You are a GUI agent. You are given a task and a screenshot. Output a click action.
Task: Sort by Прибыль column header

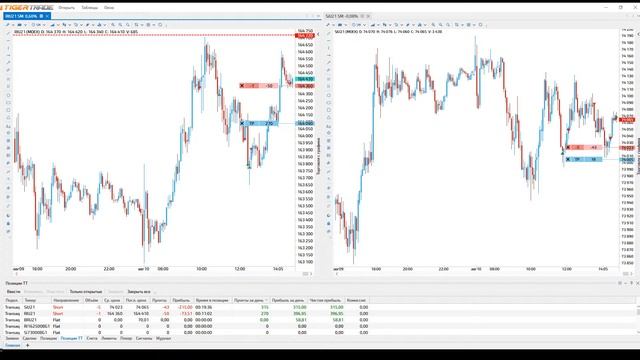coord(181,300)
